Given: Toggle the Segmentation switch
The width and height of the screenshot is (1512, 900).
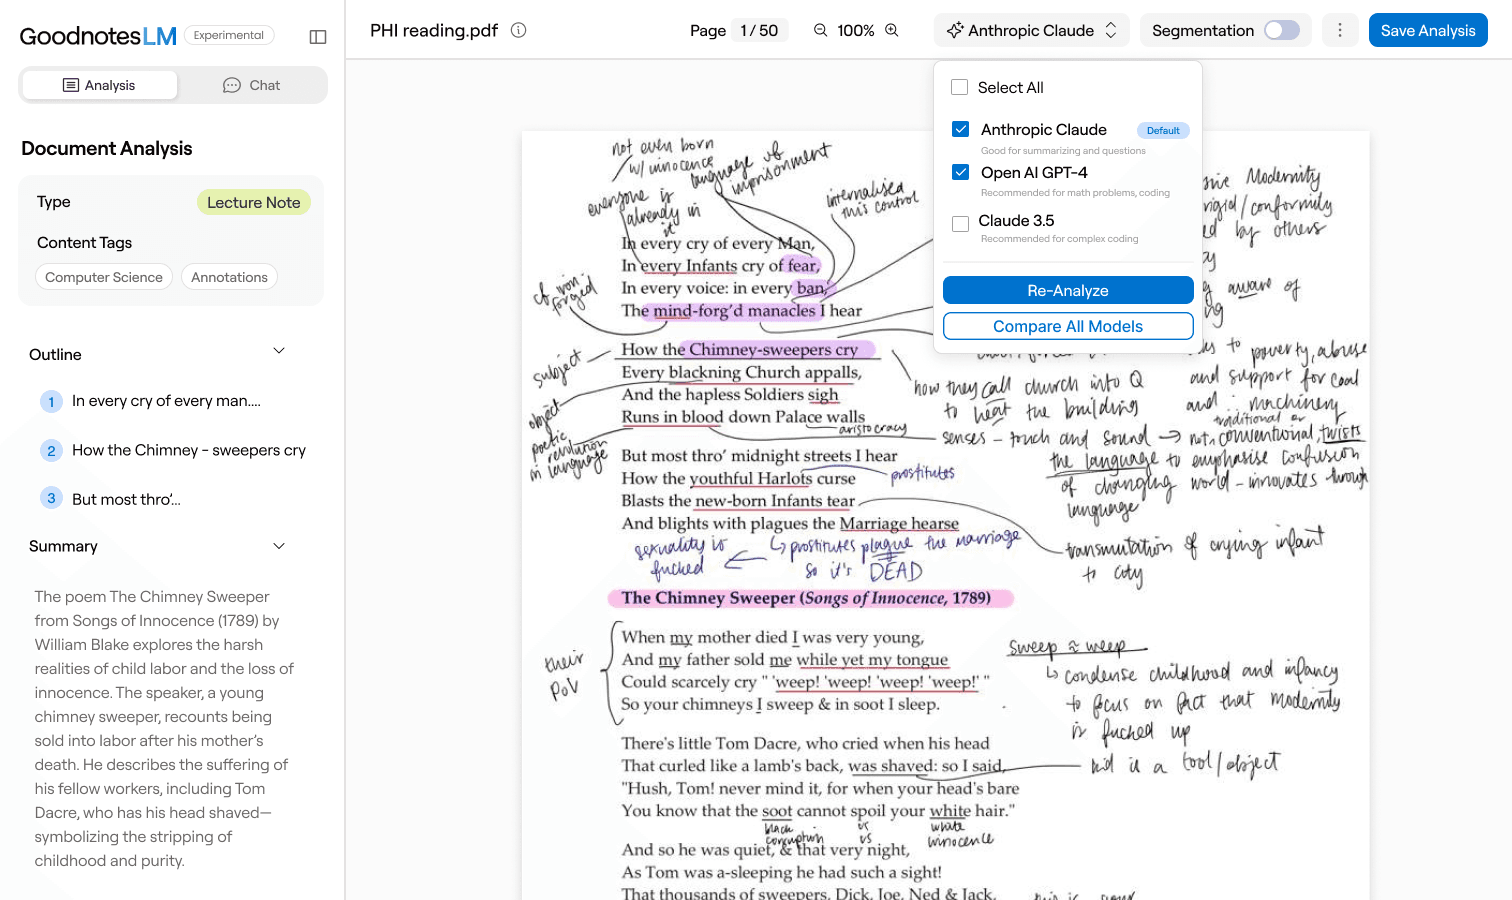Looking at the screenshot, I should click(1282, 30).
